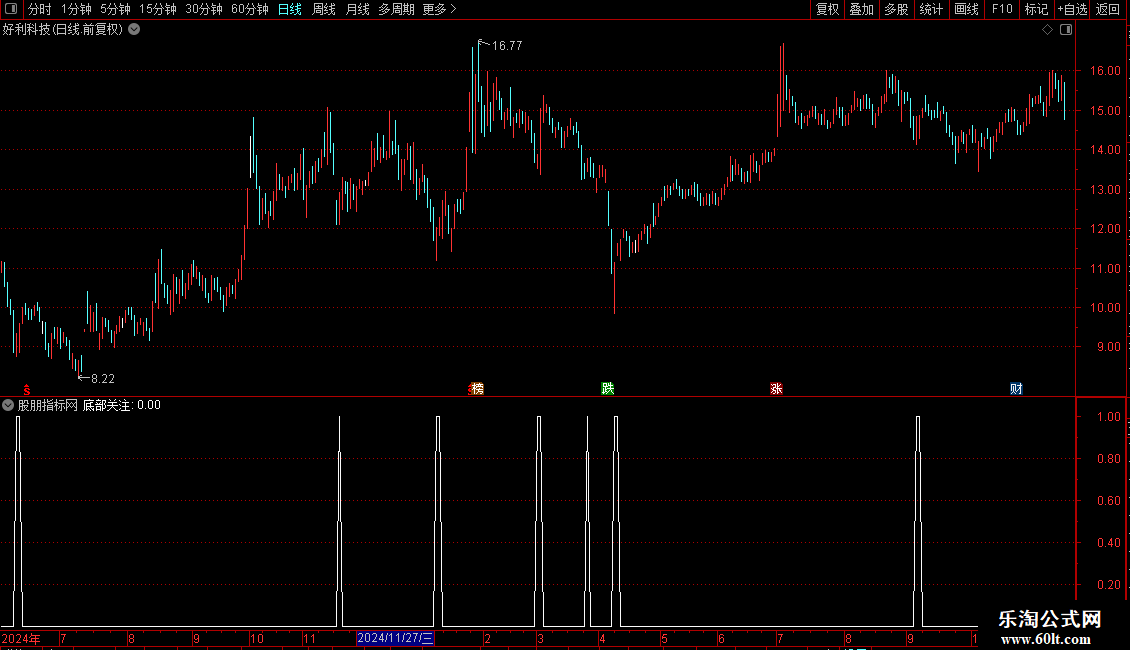Switch to 周线 weekly chart

pyautogui.click(x=324, y=9)
